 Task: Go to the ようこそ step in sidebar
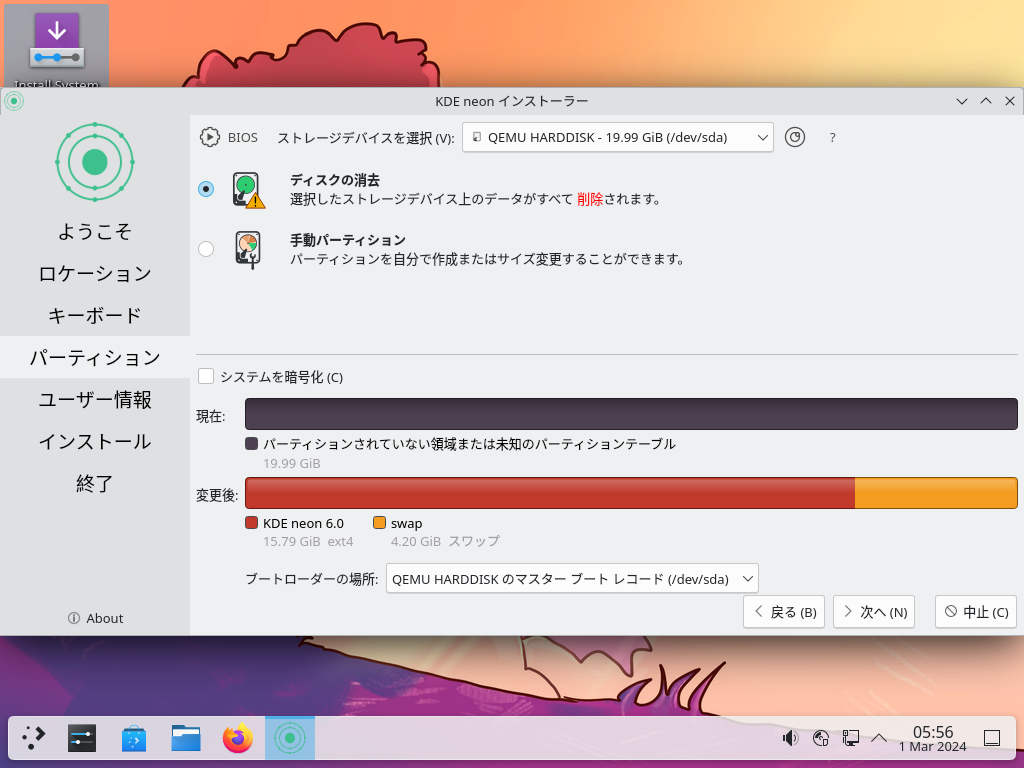click(x=95, y=231)
